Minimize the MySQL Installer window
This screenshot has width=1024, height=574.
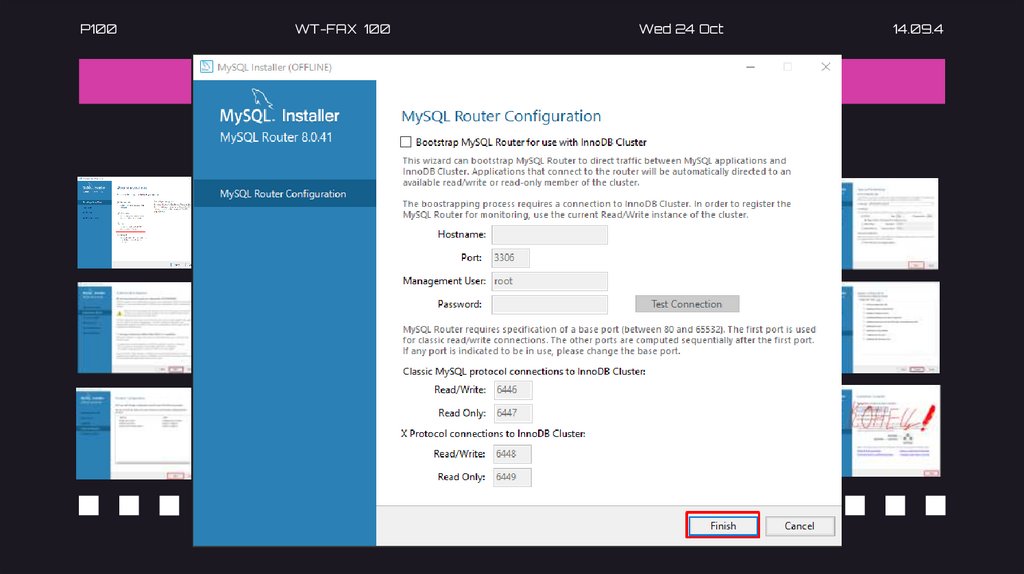coord(750,67)
